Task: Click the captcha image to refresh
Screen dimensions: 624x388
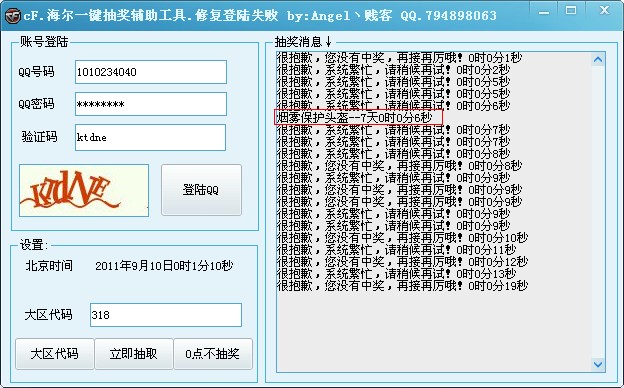Action: (x=84, y=190)
